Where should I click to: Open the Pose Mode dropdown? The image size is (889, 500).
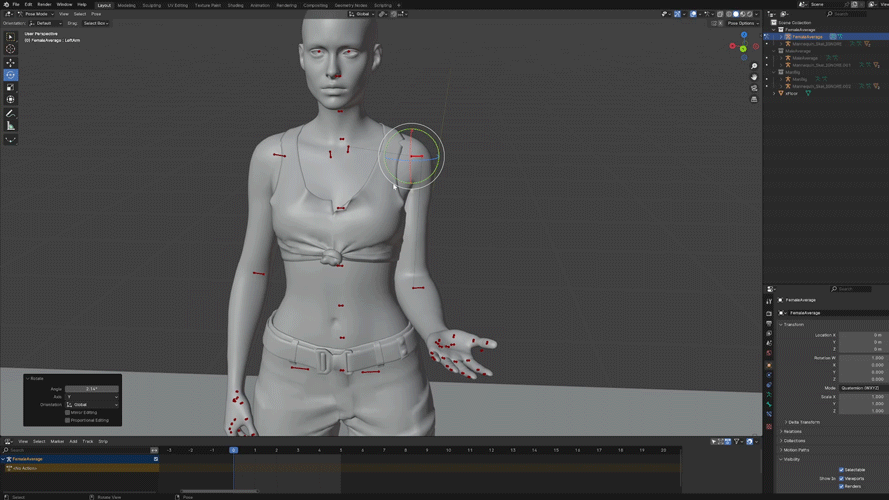point(36,14)
